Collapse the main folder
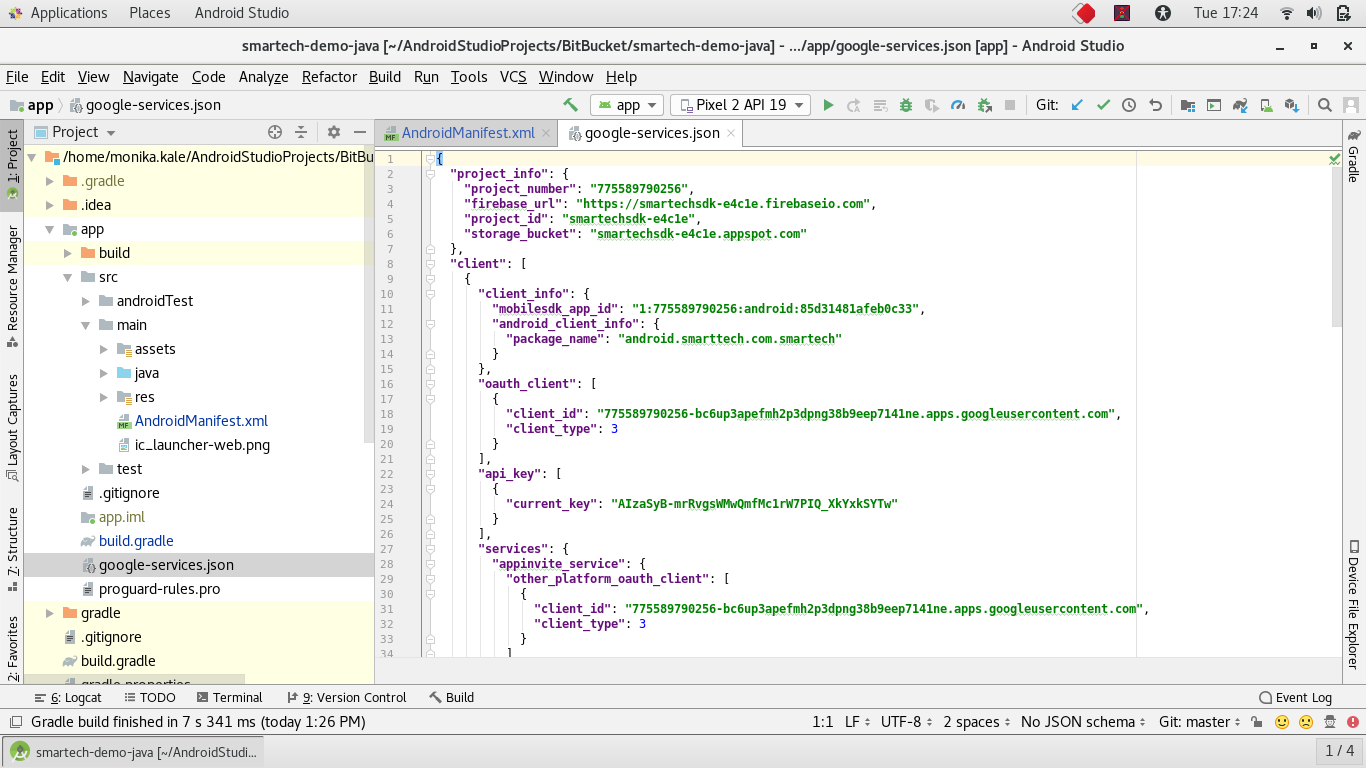The image size is (1366, 768). pos(86,325)
